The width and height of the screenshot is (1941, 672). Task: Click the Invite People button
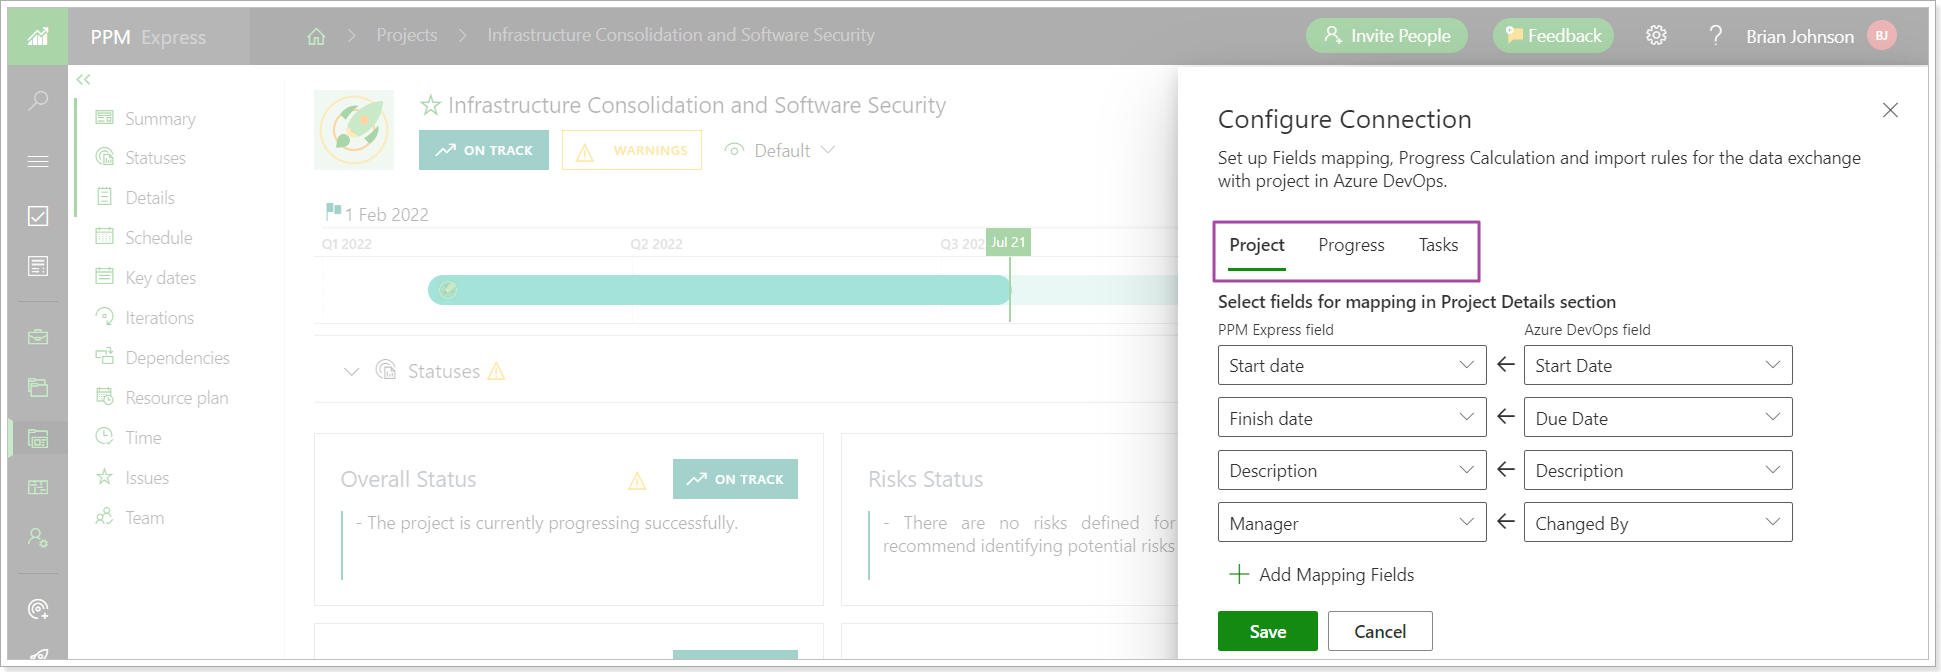tap(1386, 36)
